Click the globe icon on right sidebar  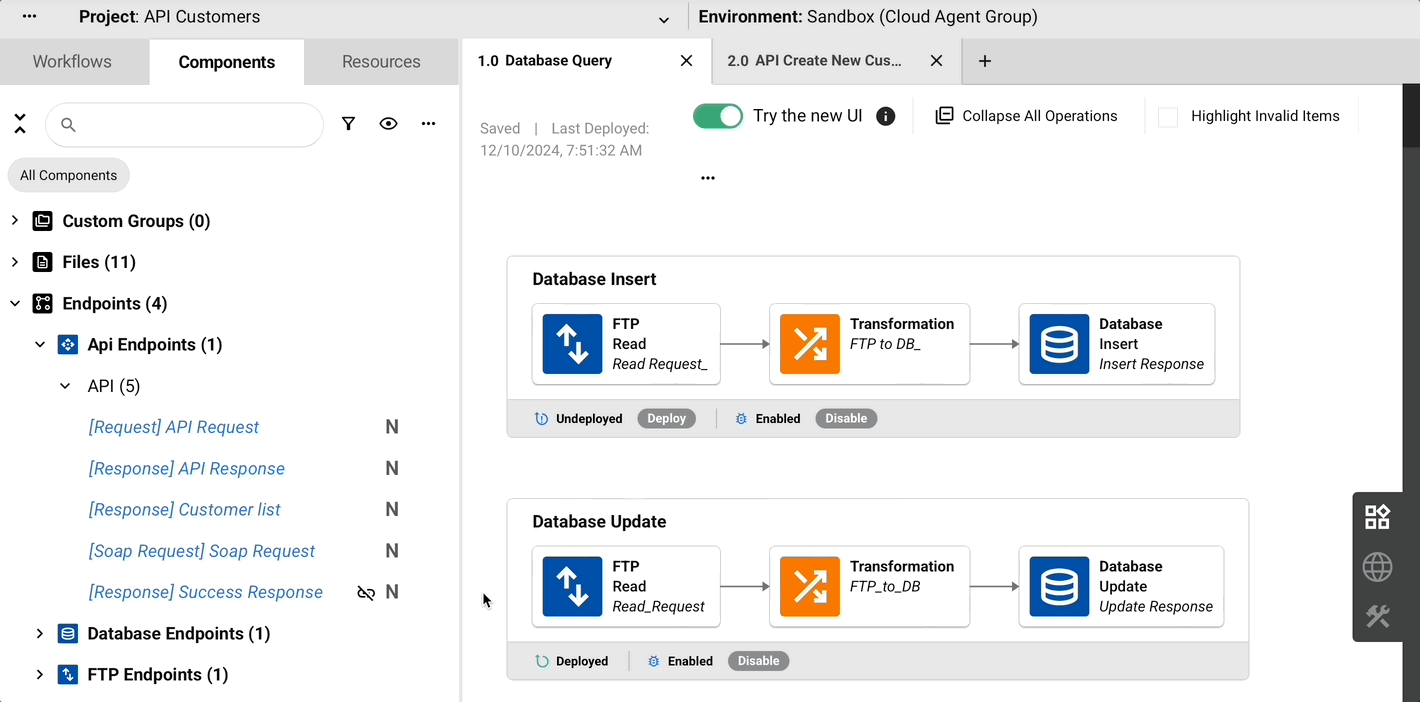pos(1377,567)
